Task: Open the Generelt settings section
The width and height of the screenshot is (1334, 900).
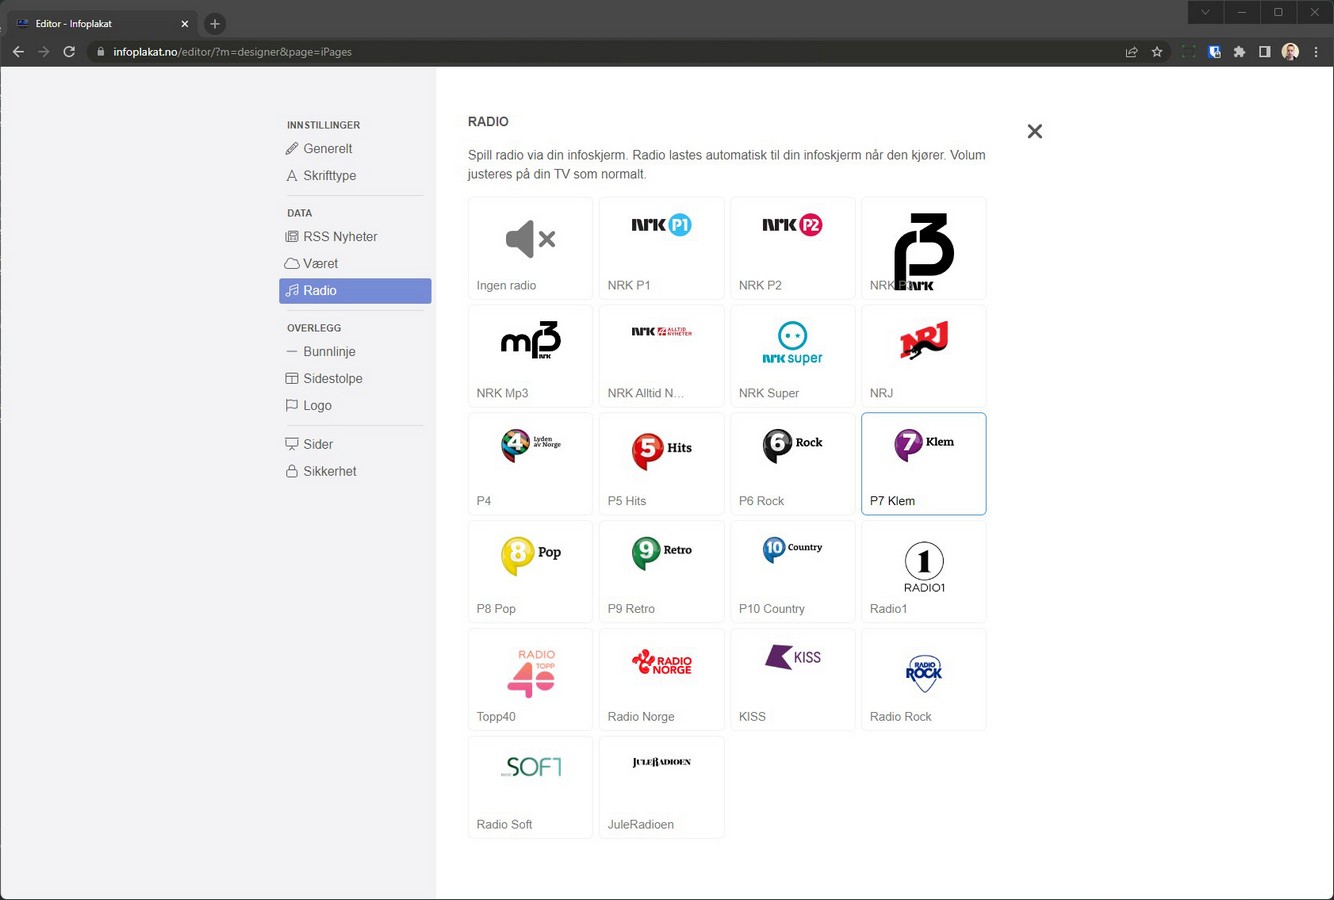Action: click(327, 149)
